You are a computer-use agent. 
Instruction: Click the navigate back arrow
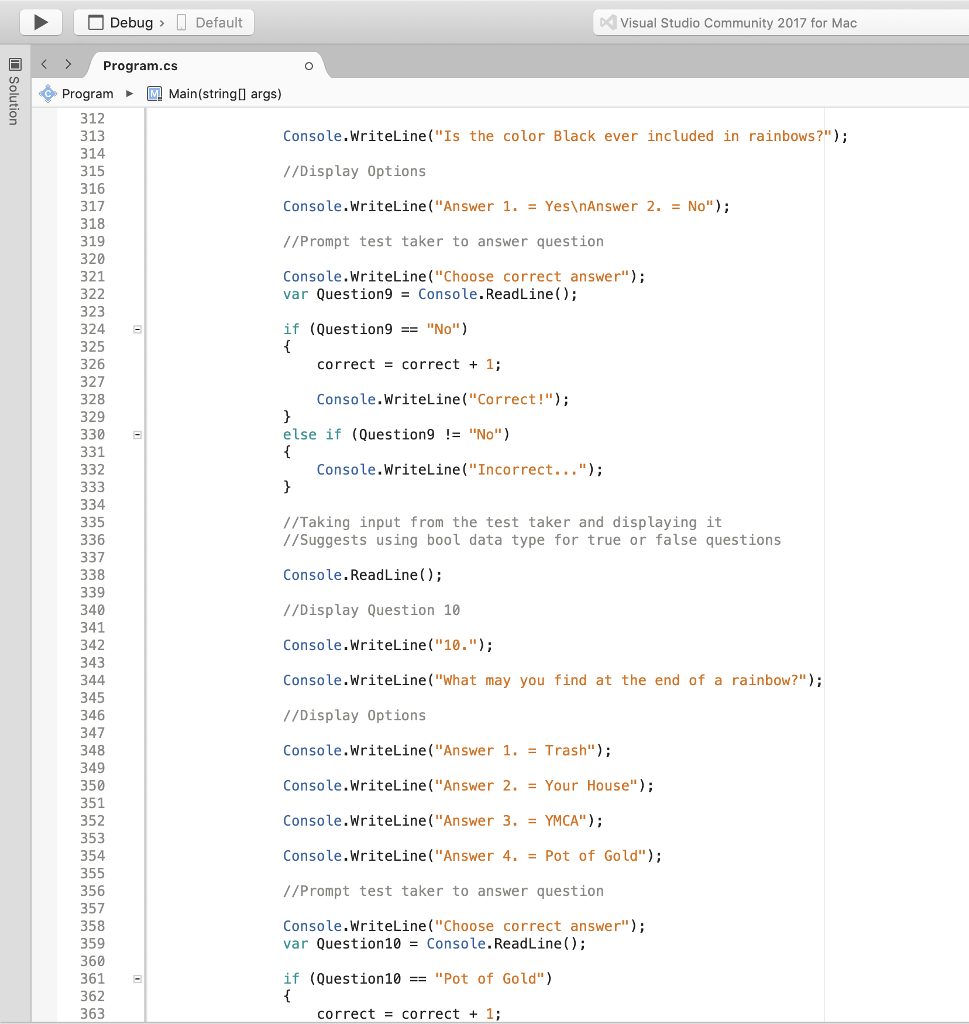pyautogui.click(x=43, y=63)
